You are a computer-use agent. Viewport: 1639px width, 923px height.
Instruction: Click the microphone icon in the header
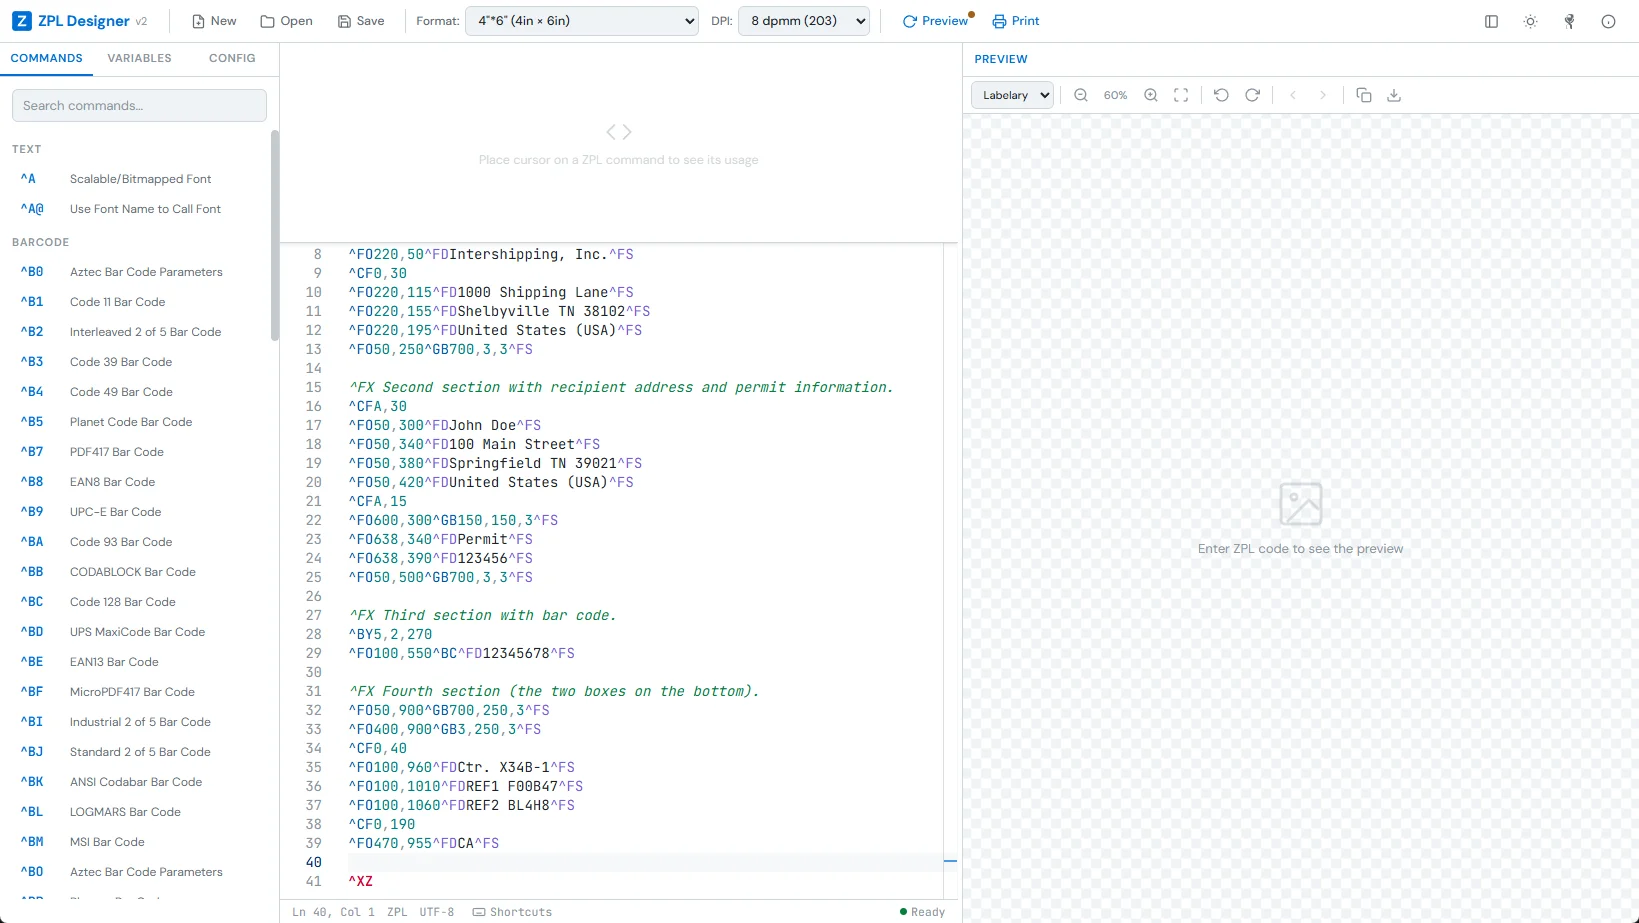coord(1568,21)
